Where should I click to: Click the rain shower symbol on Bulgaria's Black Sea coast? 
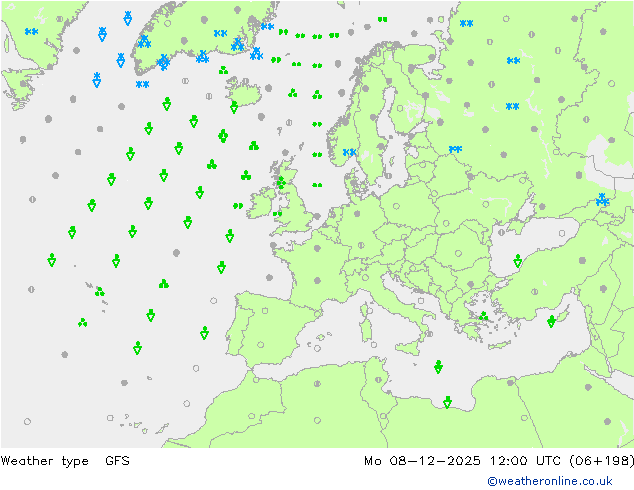click(518, 261)
